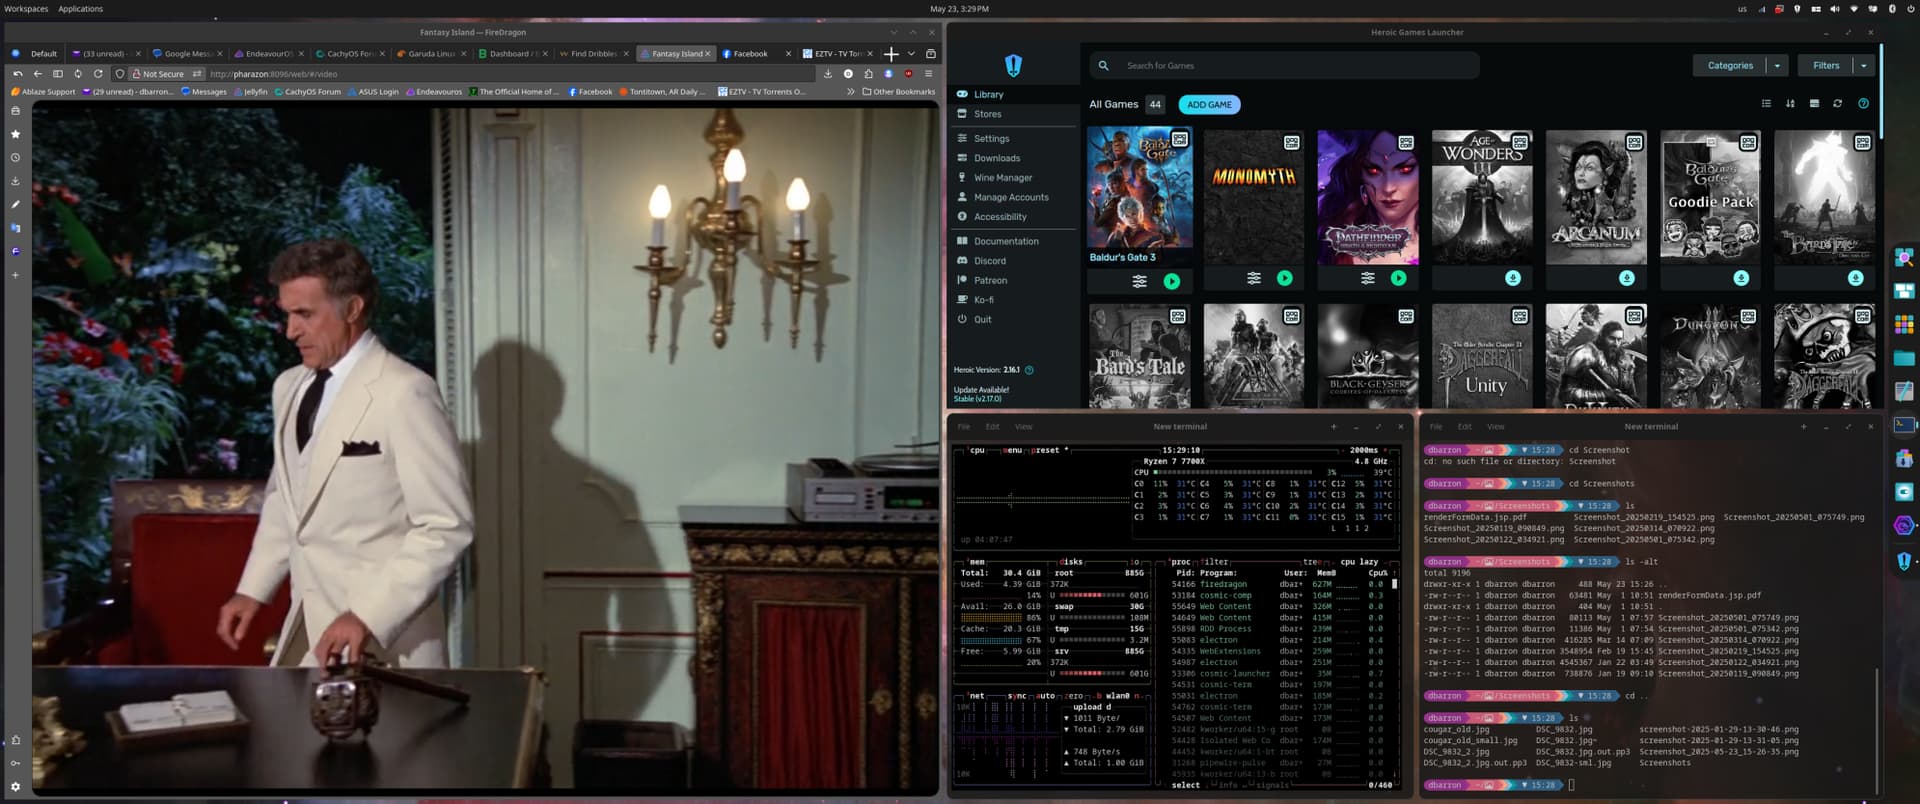Open View menu in right terminal
The image size is (1920, 804).
[1495, 427]
